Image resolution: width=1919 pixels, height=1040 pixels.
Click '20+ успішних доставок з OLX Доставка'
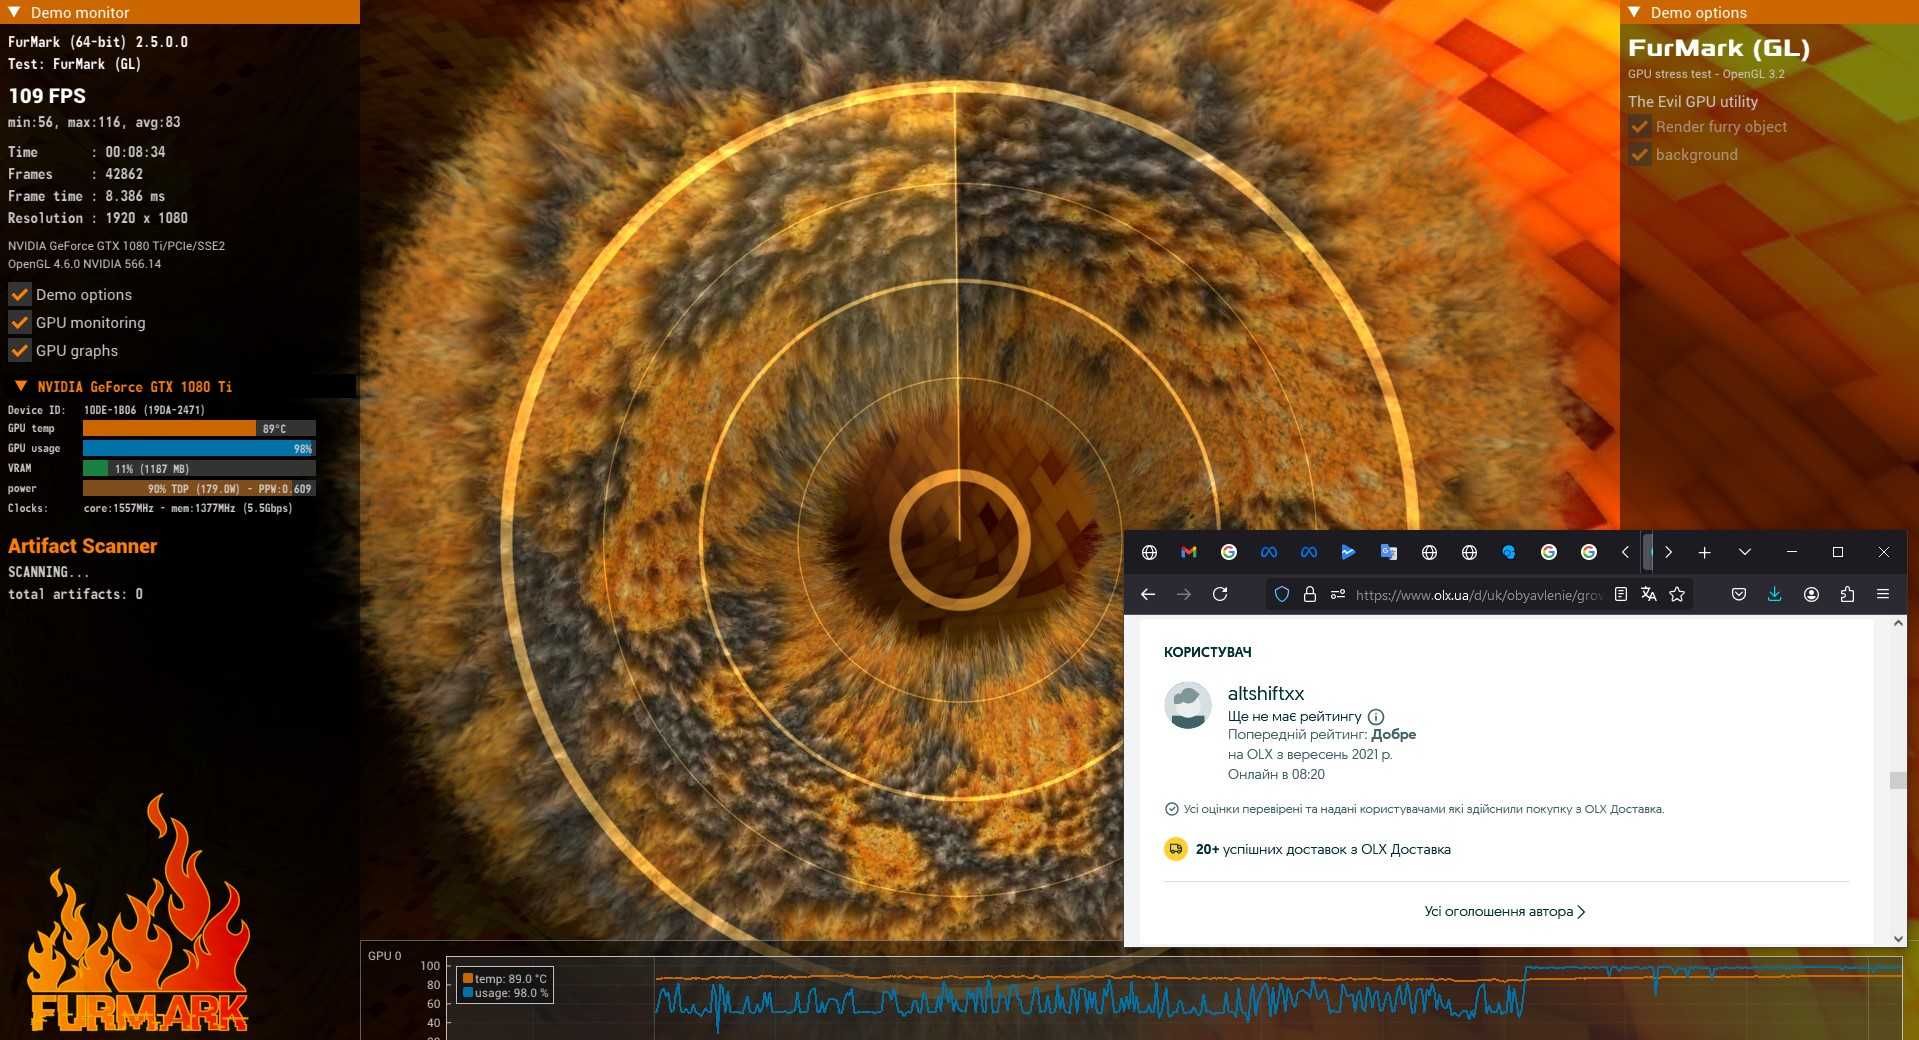point(1323,849)
